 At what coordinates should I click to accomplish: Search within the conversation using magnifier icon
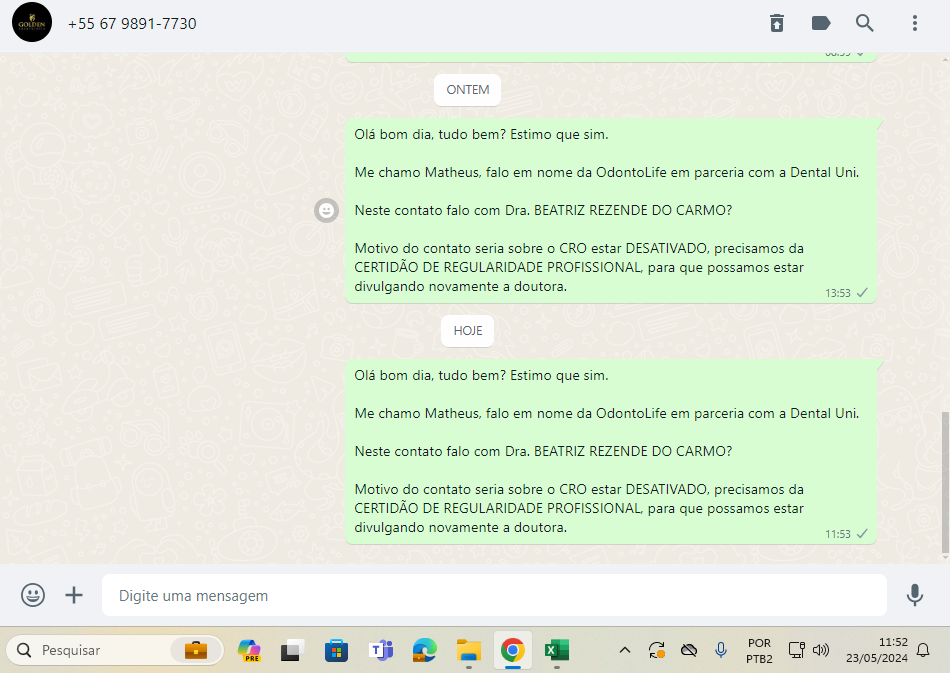pos(865,23)
